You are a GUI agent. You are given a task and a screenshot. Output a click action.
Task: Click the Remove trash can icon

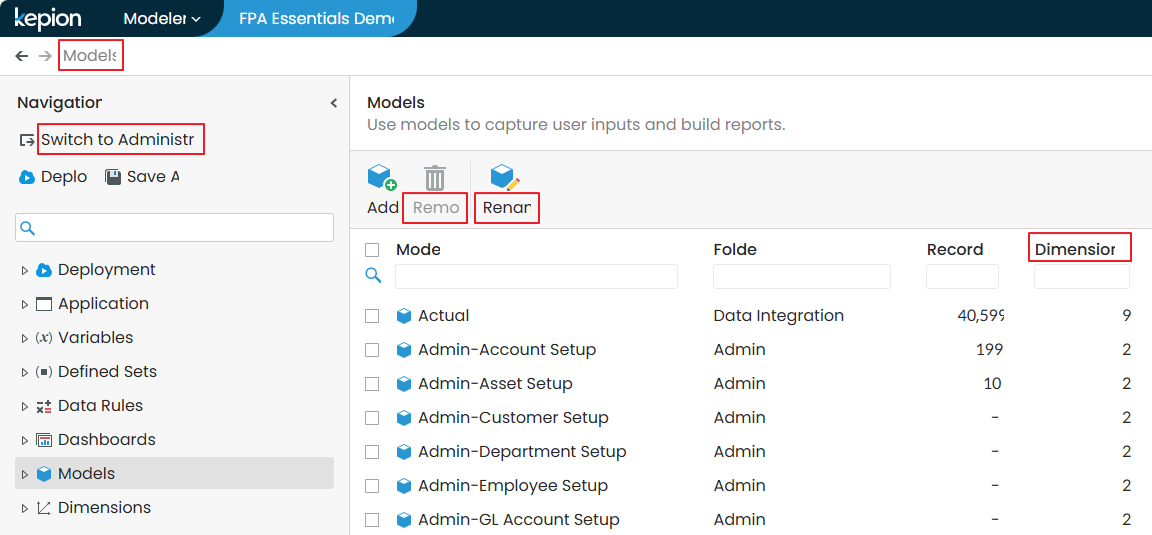(435, 178)
